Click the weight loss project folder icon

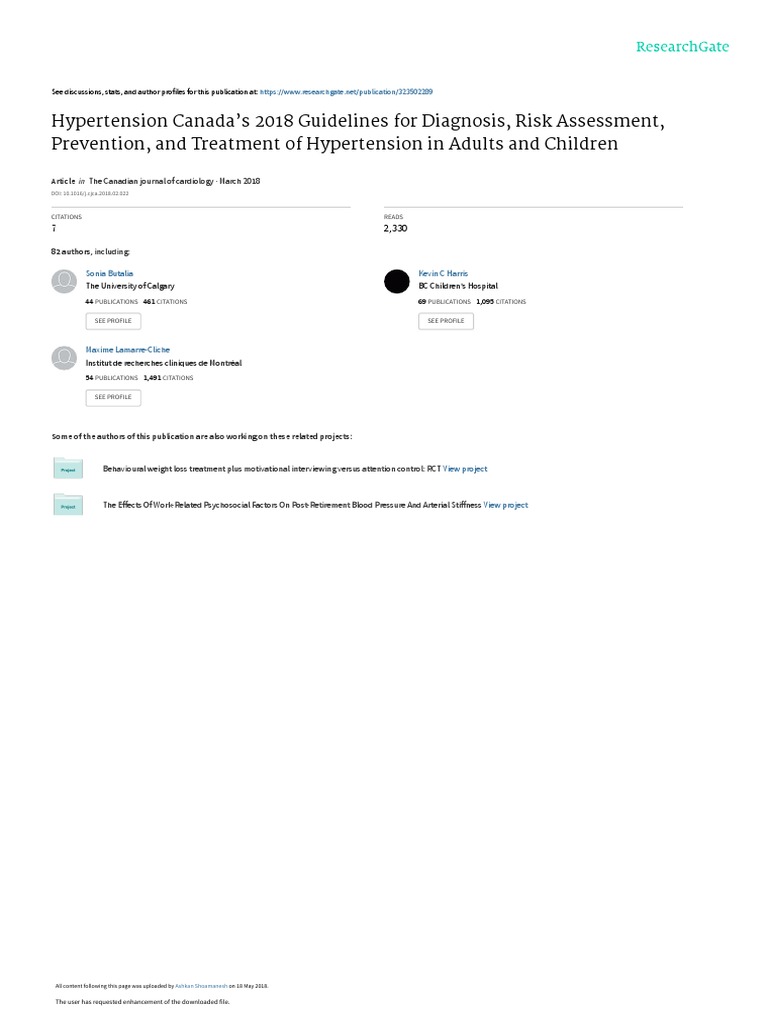pos(68,468)
